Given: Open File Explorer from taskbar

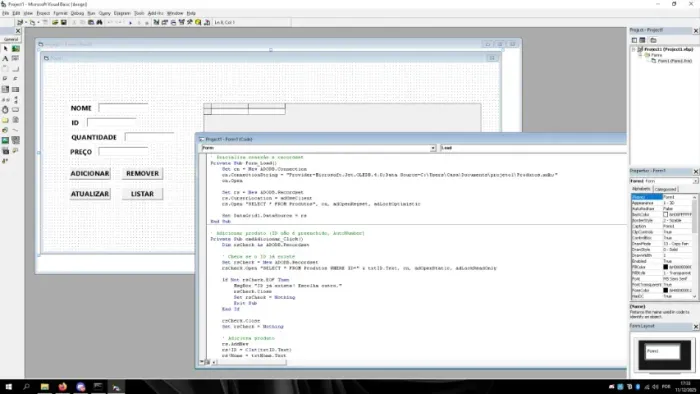Looking at the screenshot, I should tap(45, 387).
